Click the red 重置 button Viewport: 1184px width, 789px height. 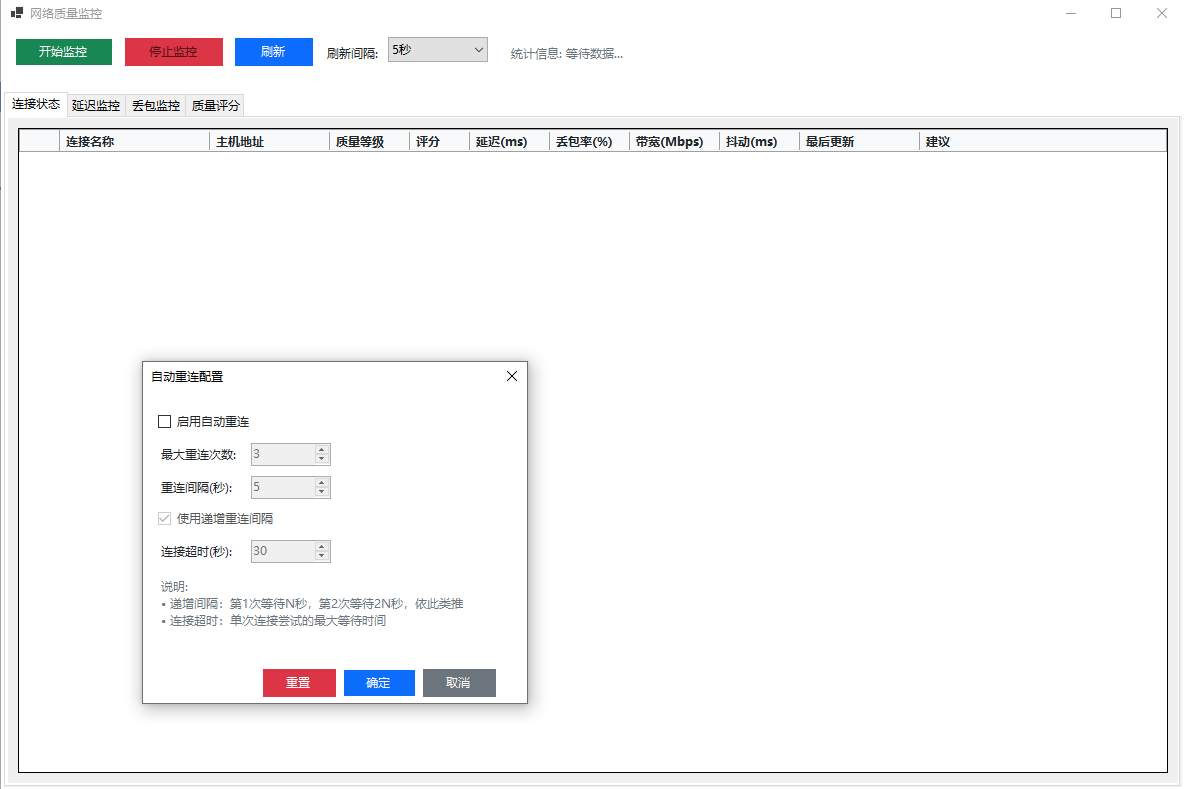tap(299, 683)
